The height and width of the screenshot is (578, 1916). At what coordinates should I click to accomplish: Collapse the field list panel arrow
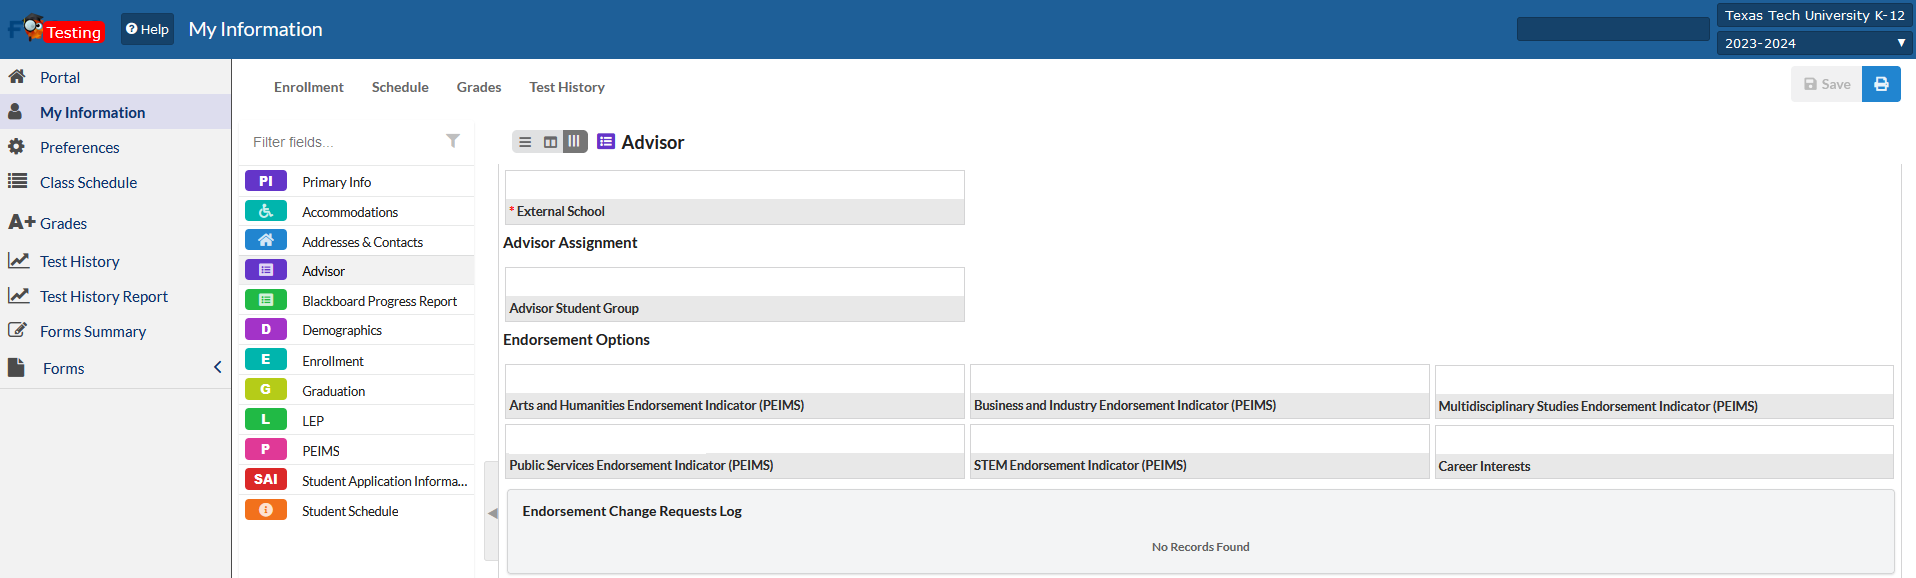point(492,513)
